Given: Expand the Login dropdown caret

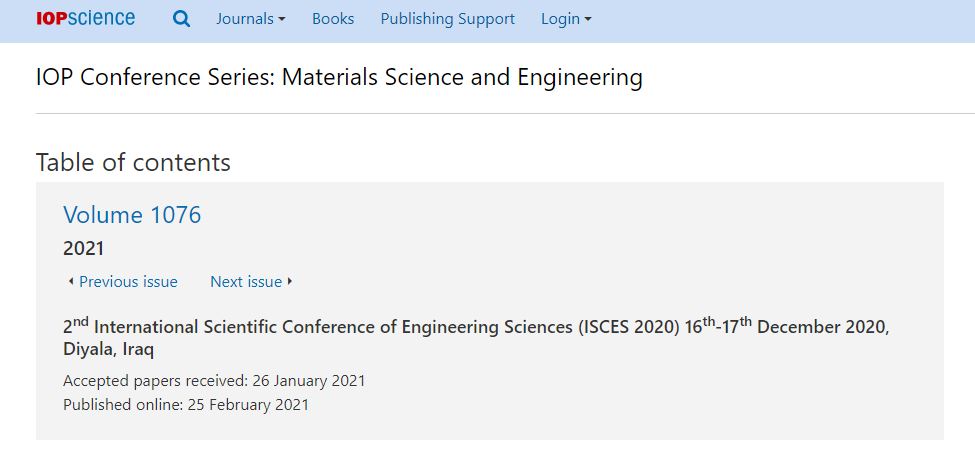Looking at the screenshot, I should 588,20.
